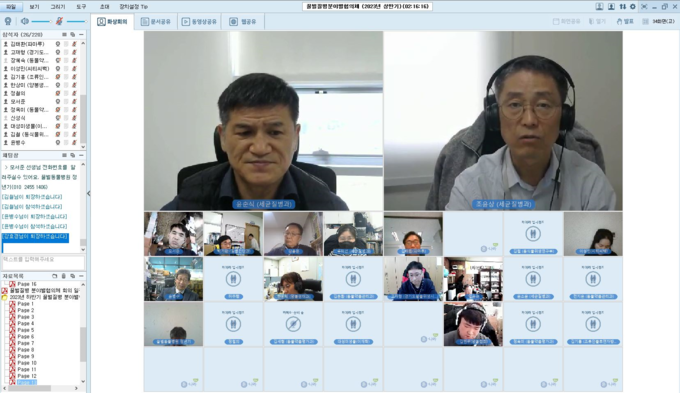This screenshot has height=393, width=680.
Task: Open the gear settings icon in title bar
Action: point(633,7)
